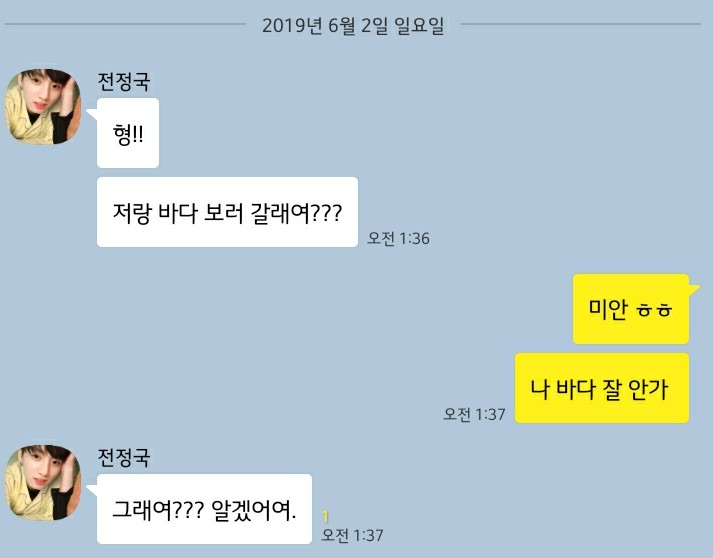Click the divider line right of the date header
The height and width of the screenshot is (558, 713).
[x=581, y=24]
